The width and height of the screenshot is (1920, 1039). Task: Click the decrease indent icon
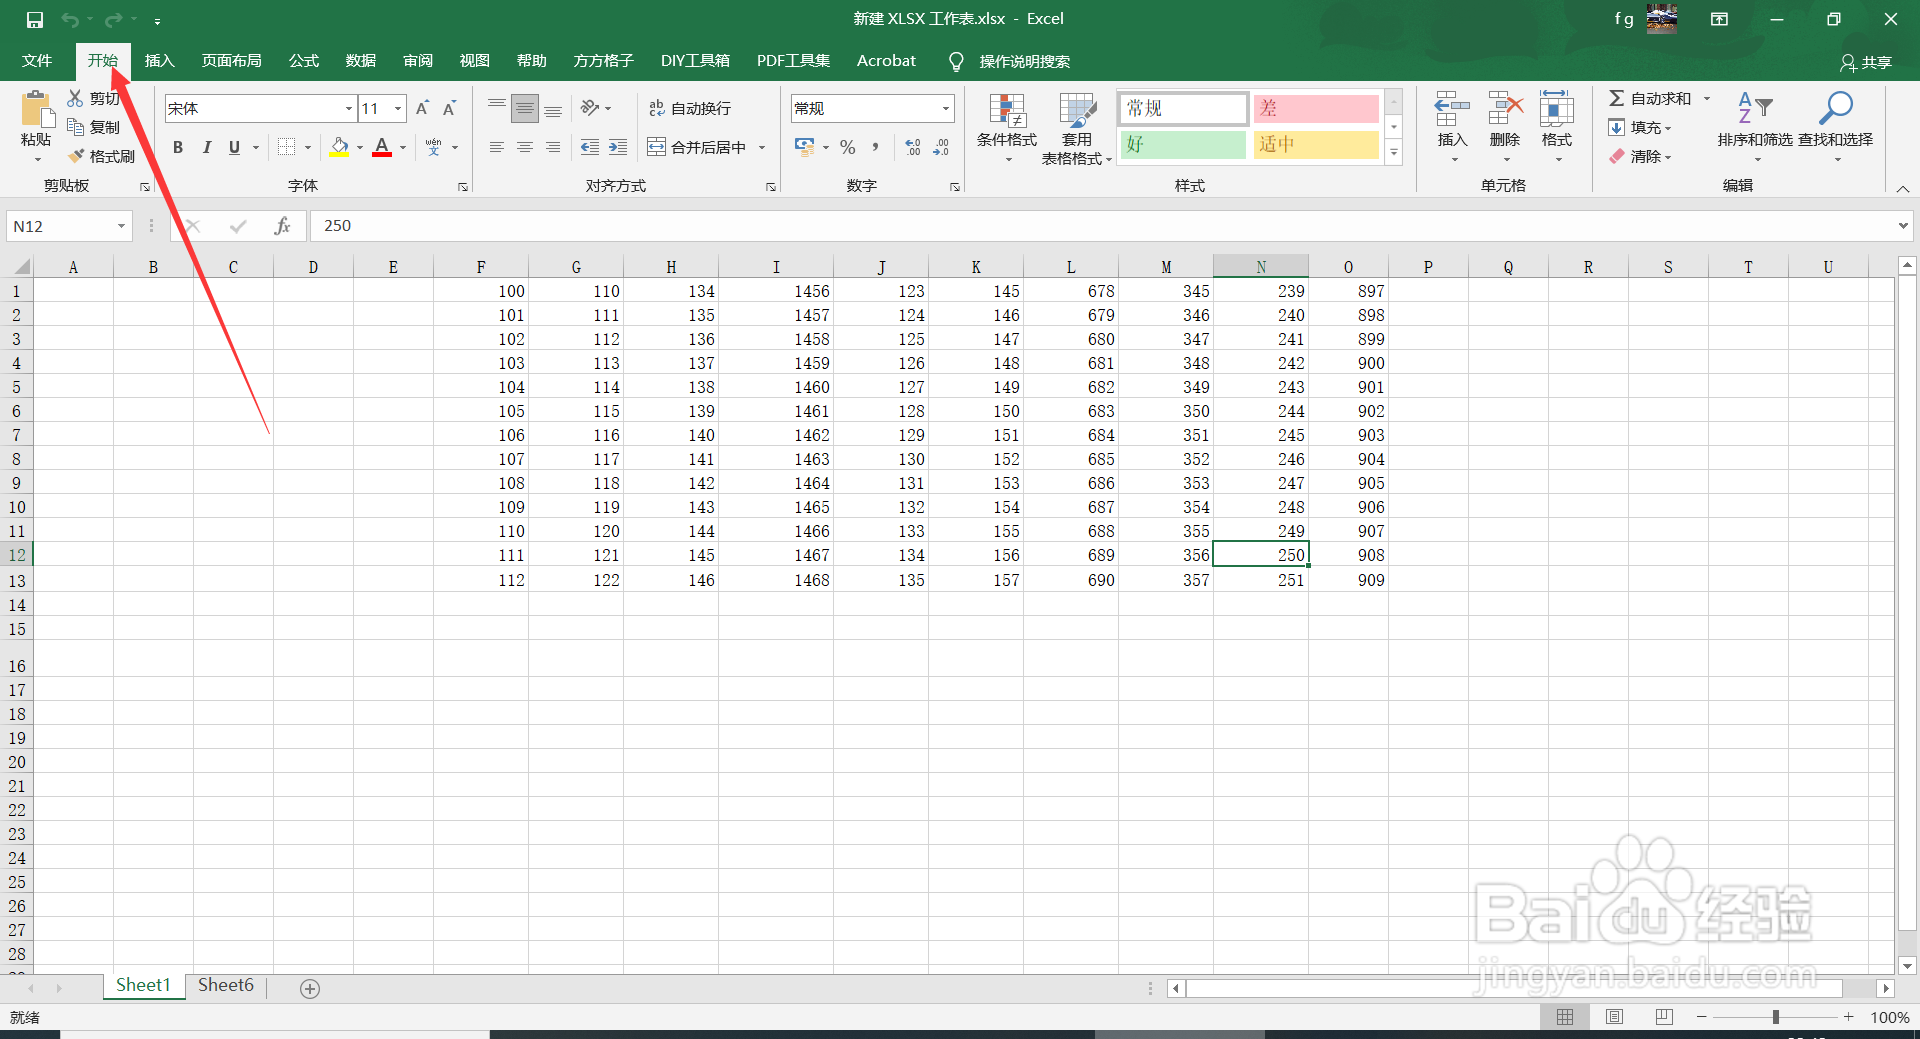click(590, 147)
